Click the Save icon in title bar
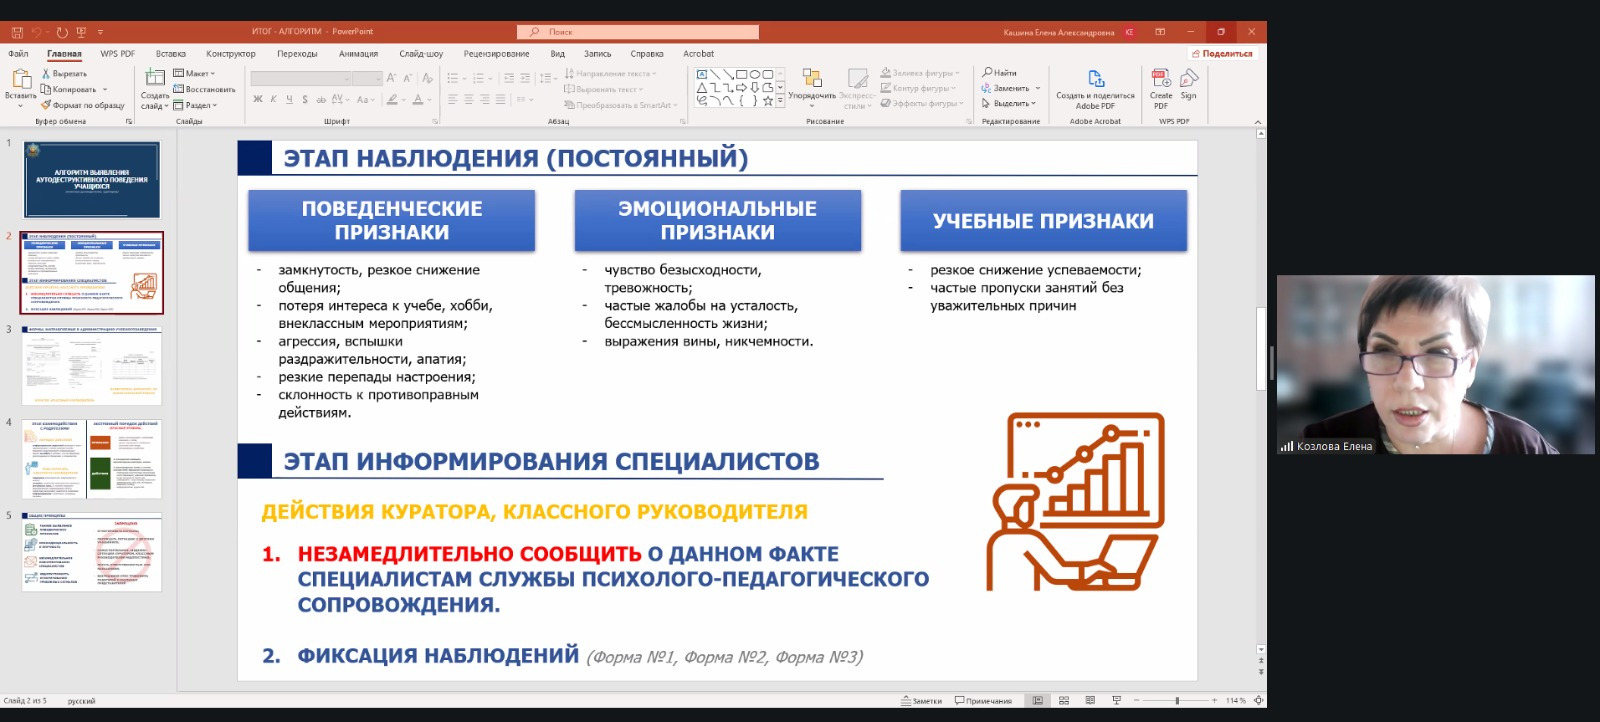The width and height of the screenshot is (1600, 722). click(x=17, y=32)
